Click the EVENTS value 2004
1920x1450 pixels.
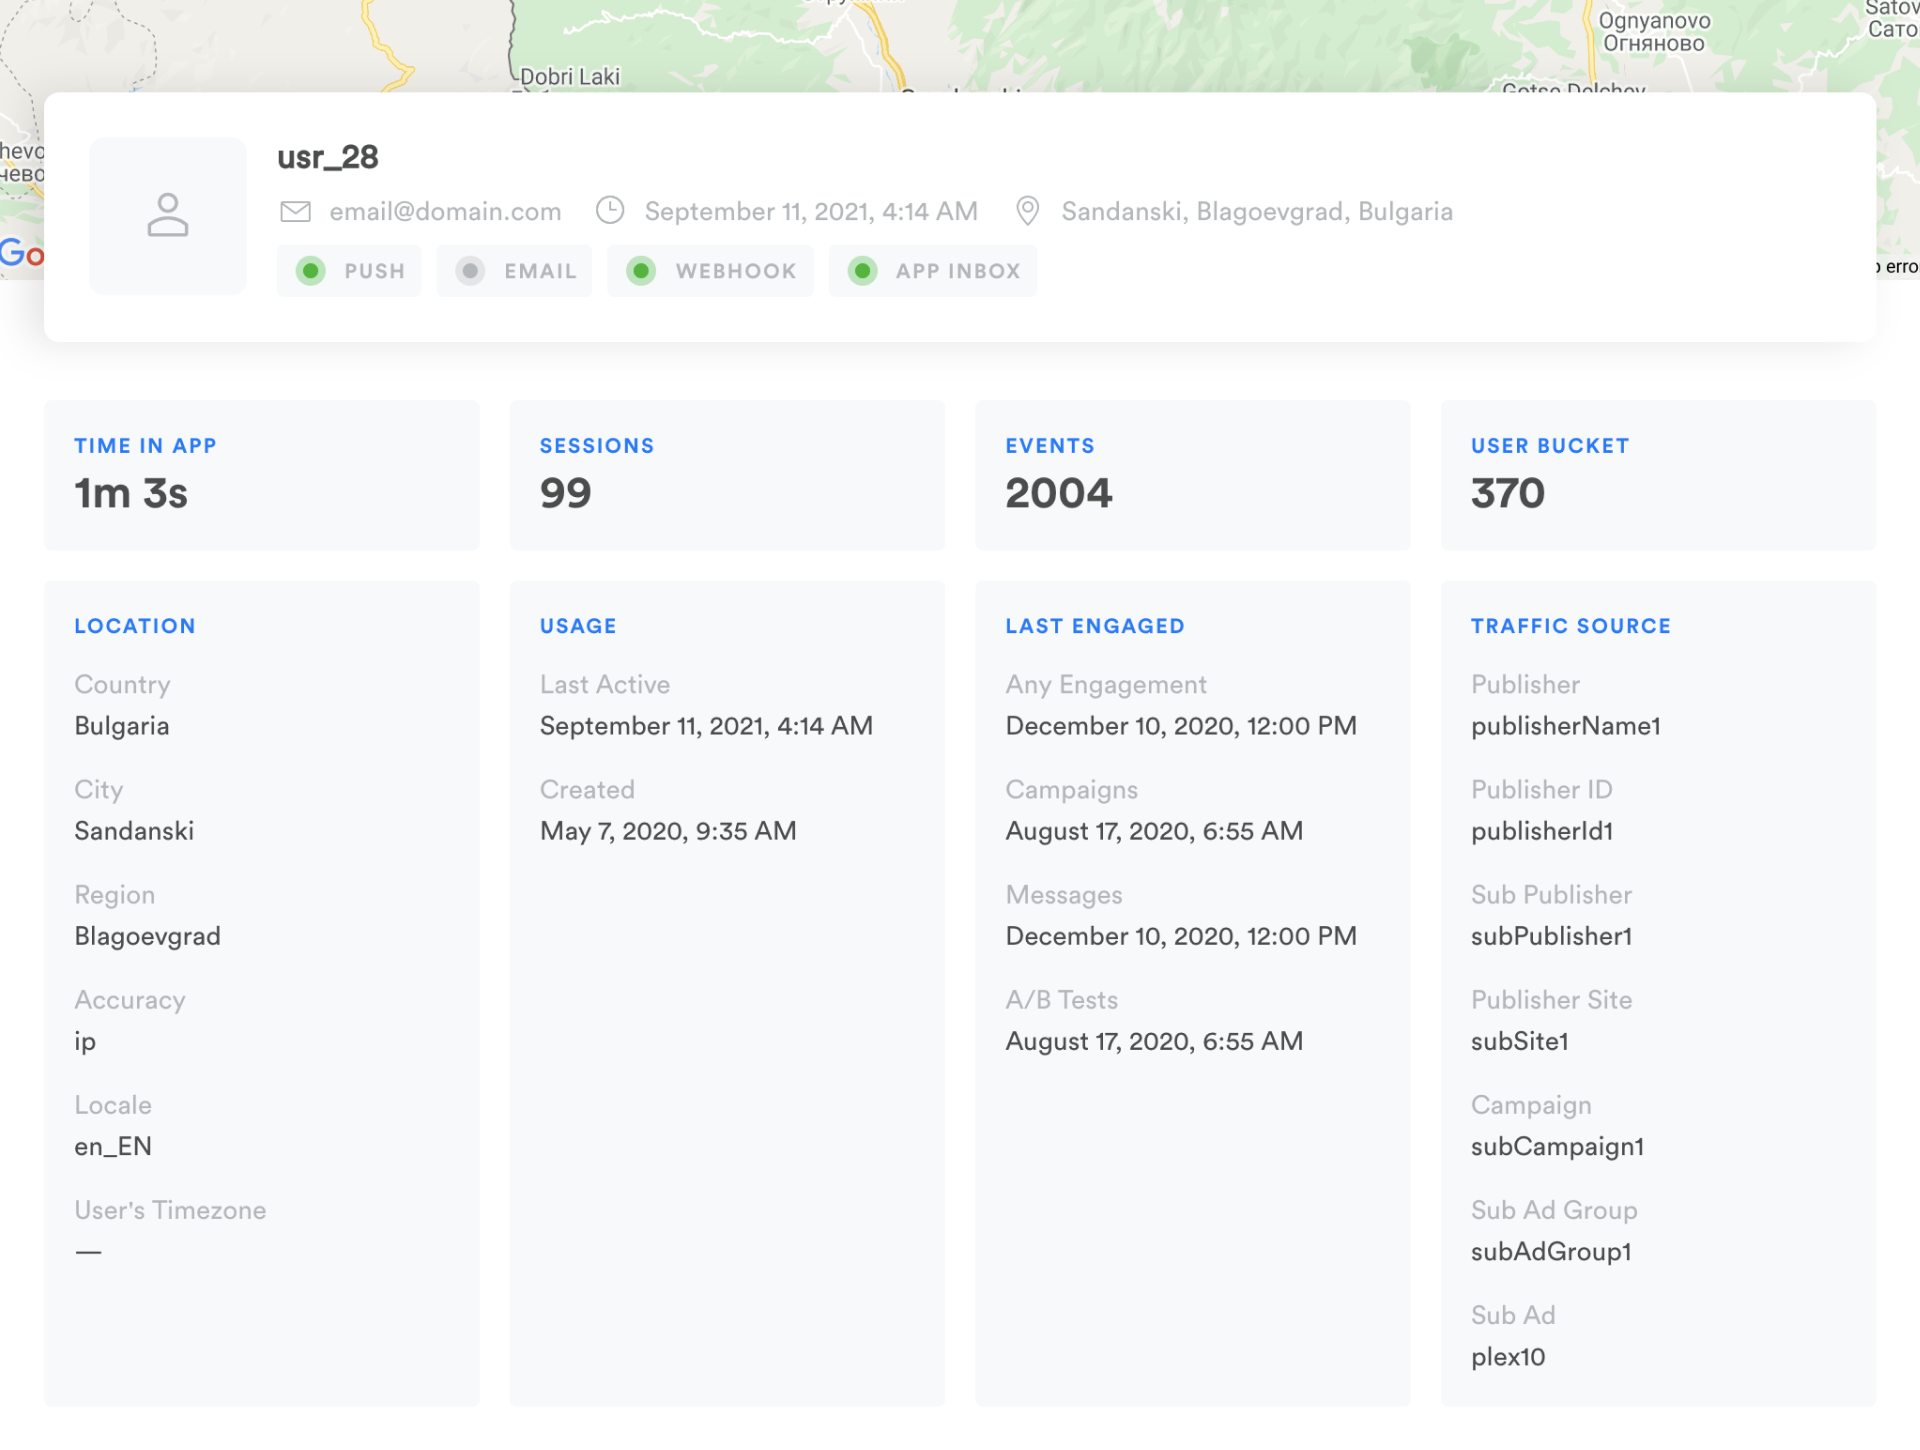click(1058, 493)
